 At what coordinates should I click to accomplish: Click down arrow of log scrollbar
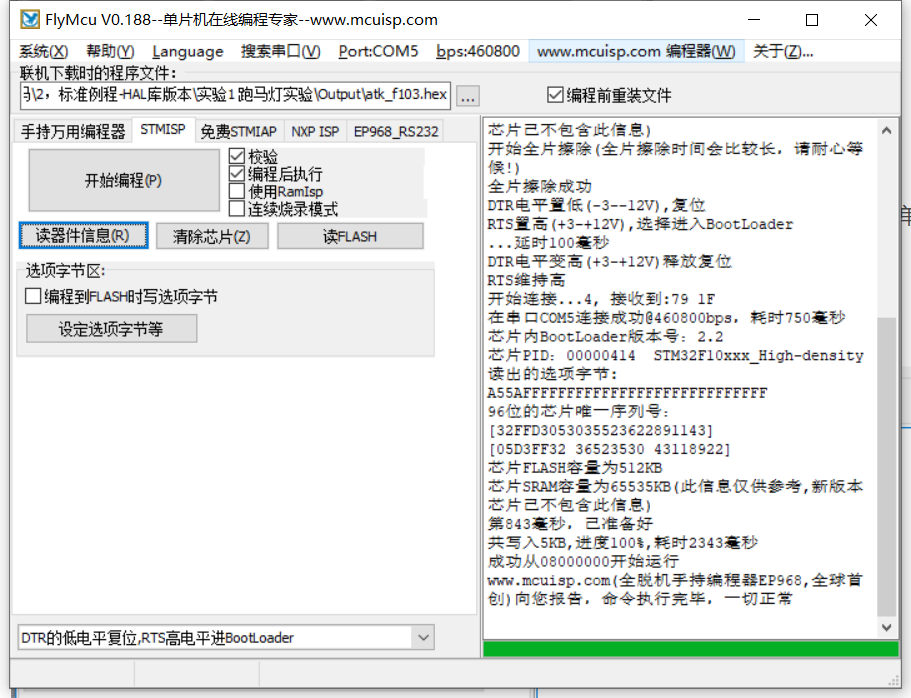(x=886, y=627)
